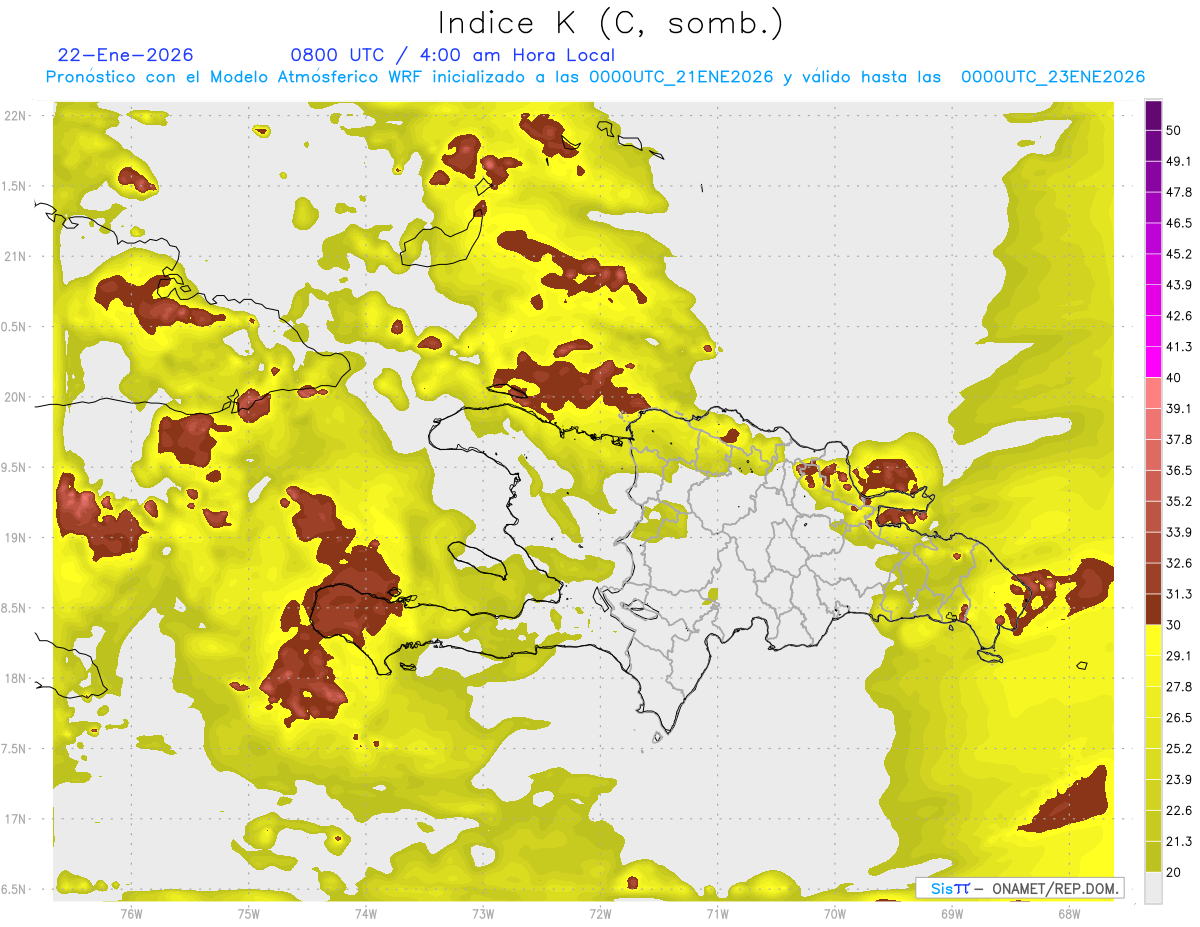Click the title "Indice K (C, somb.)"
This screenshot has height=927, width=1200.
[611, 24]
